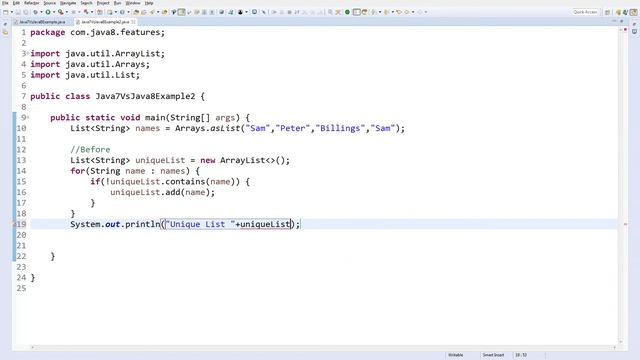Close the Java7VsJava8Example2.java tab
Viewport: 640px width, 360px height.
click(x=133, y=22)
